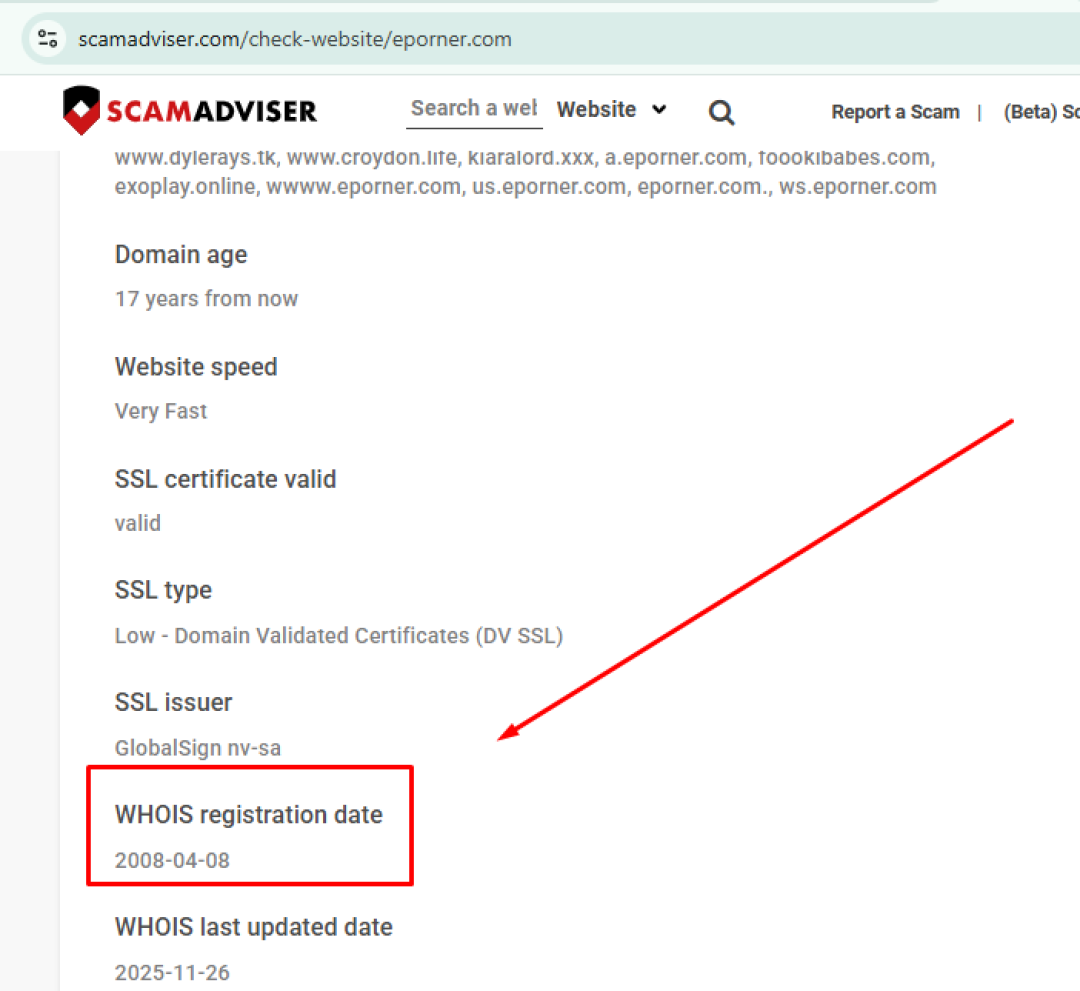Screen dimensions: 1080x991
Task: Select the SSL certificate valid heading
Action: tap(225, 479)
